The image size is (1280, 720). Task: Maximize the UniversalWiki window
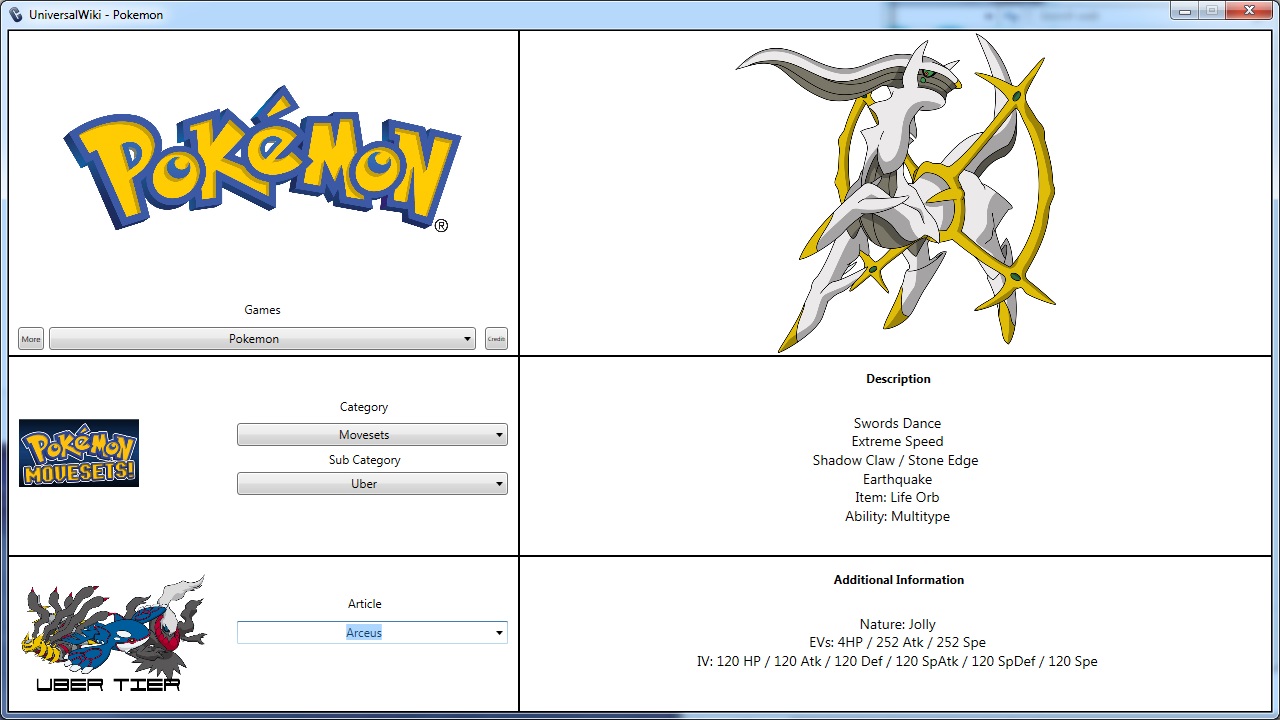[1211, 11]
